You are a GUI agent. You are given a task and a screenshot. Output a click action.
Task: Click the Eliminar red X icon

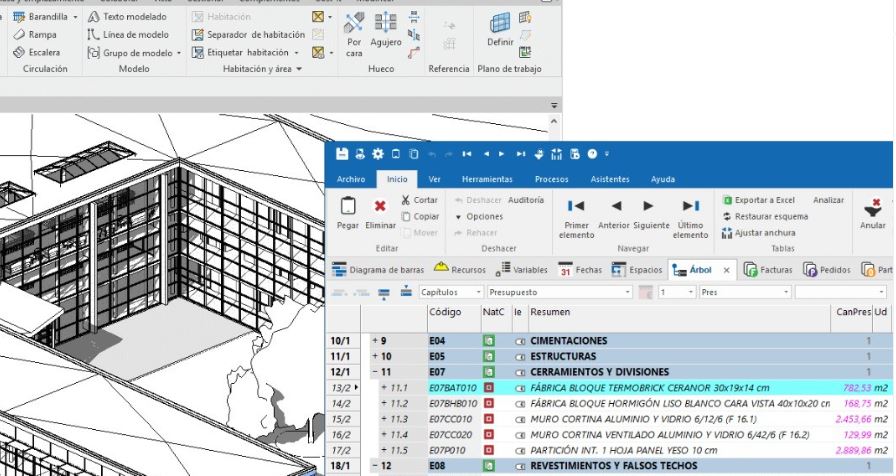(380, 207)
